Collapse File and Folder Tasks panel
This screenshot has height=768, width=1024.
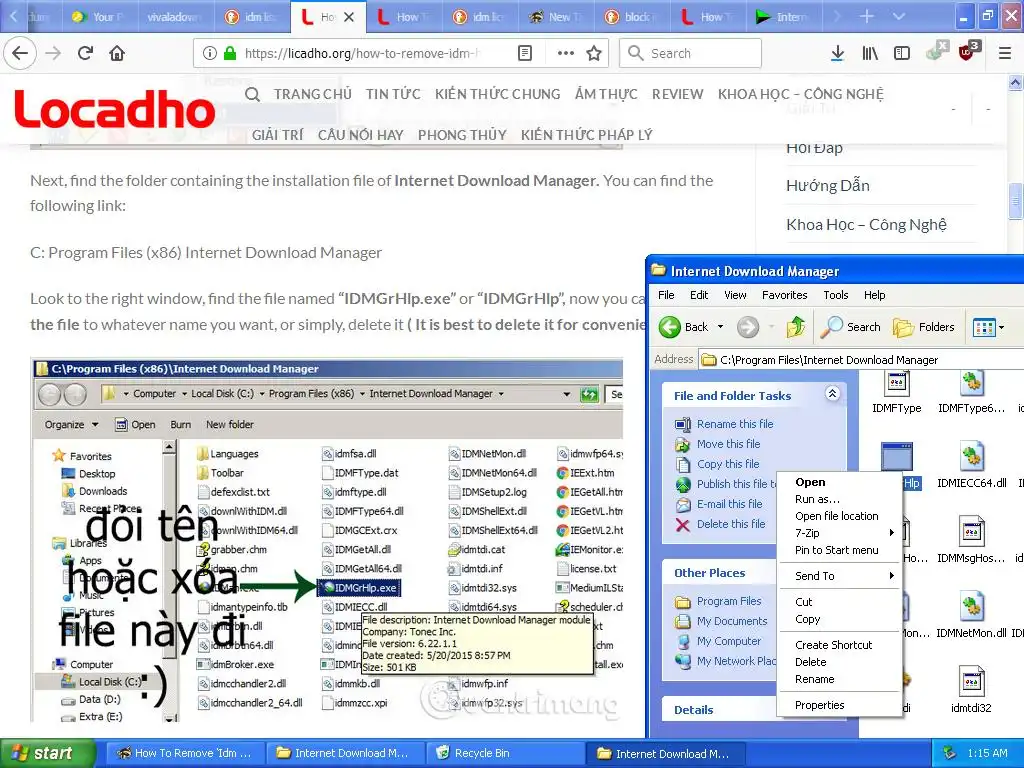(x=832, y=393)
